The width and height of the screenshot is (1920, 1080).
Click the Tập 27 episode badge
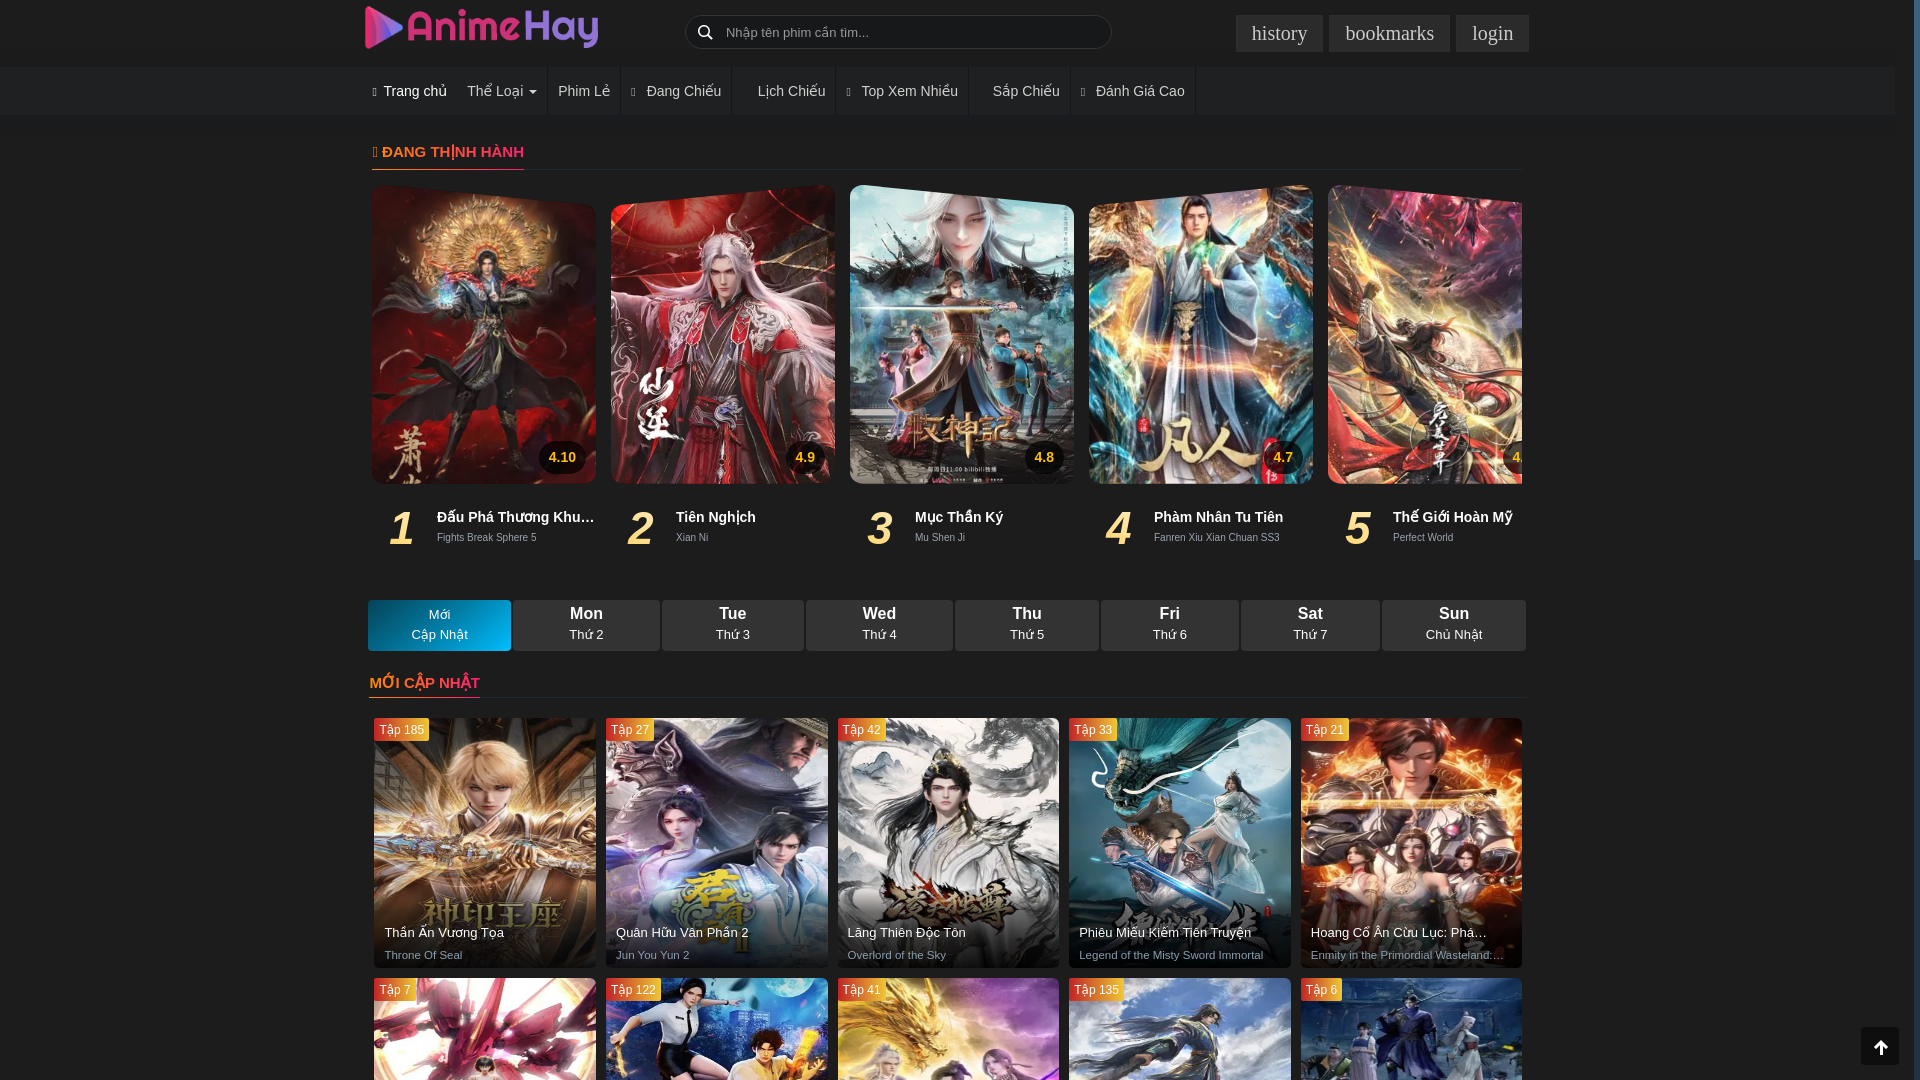click(x=630, y=730)
